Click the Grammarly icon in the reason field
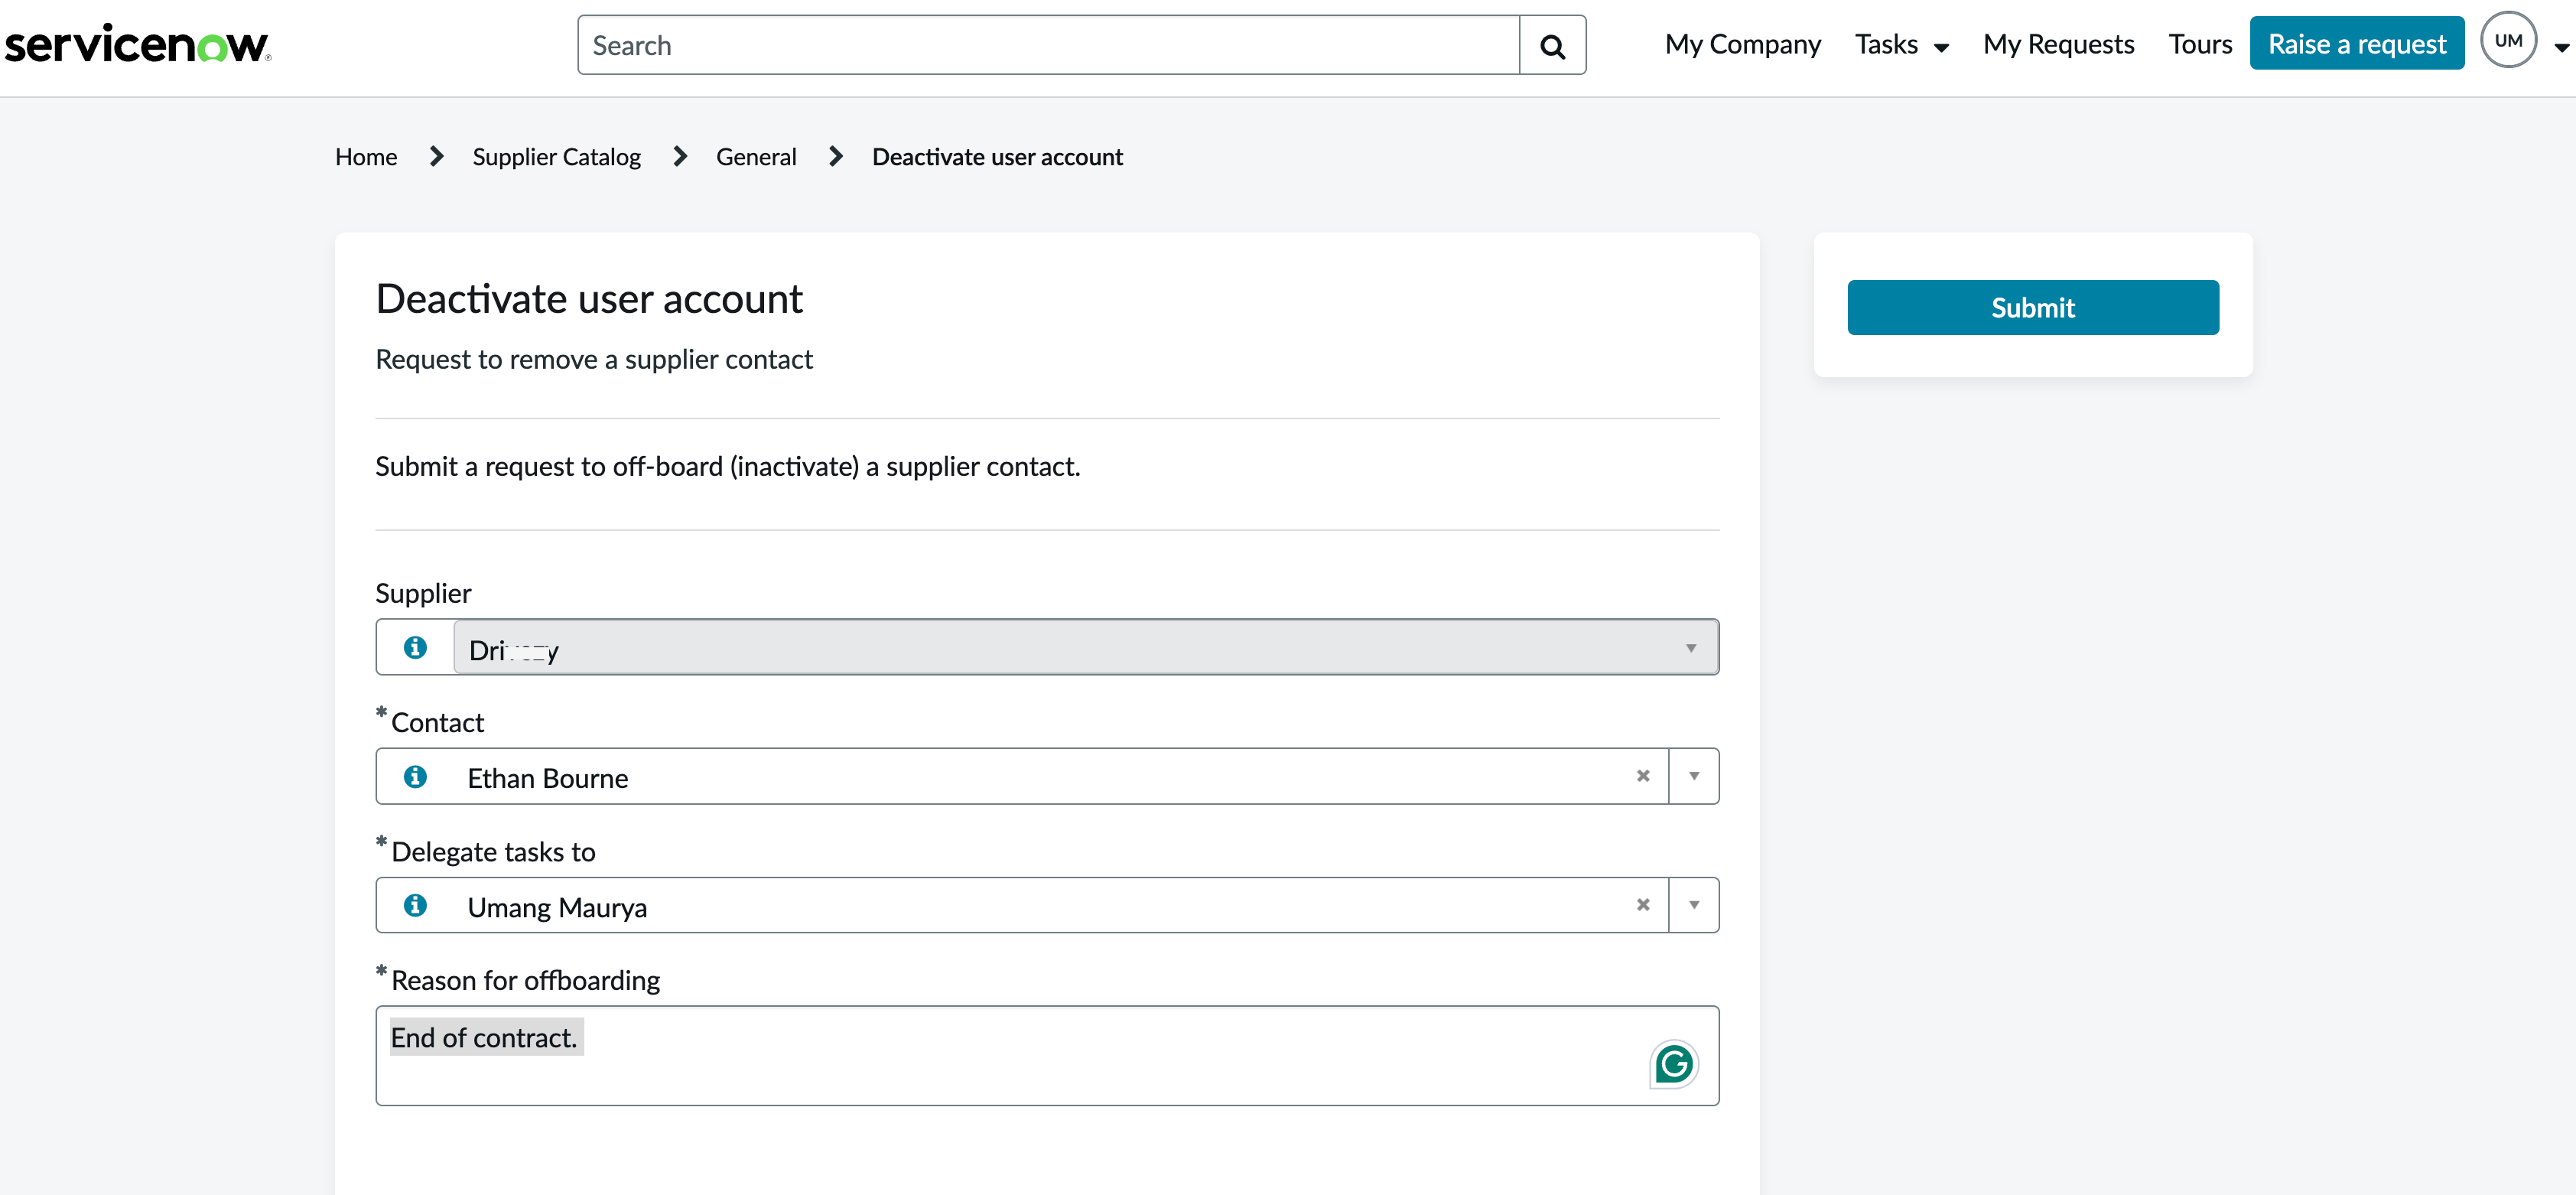 point(1674,1064)
